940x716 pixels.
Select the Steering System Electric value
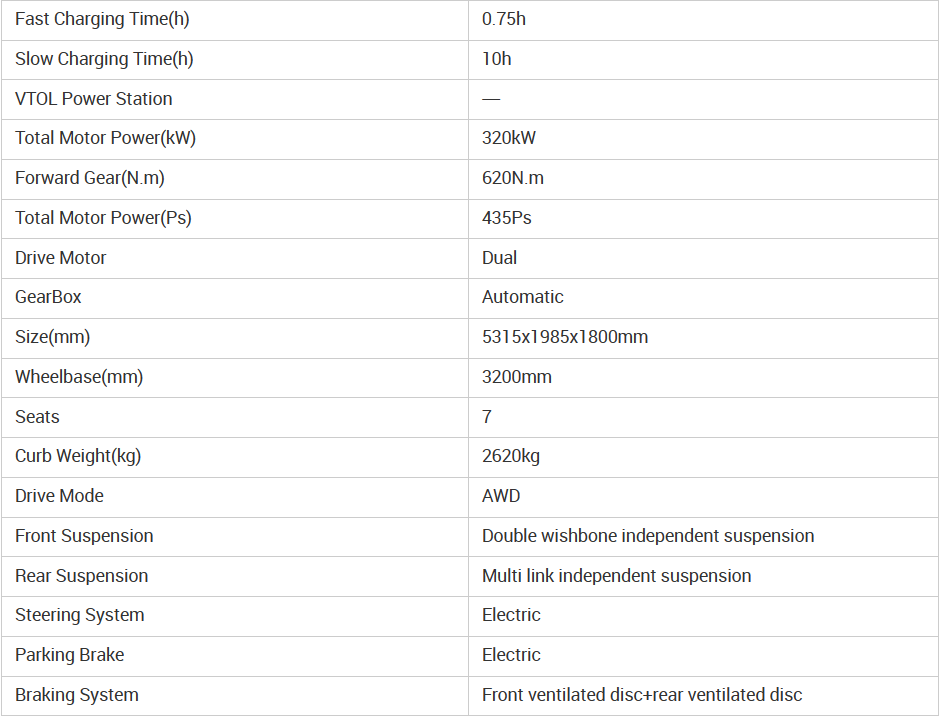coord(511,615)
